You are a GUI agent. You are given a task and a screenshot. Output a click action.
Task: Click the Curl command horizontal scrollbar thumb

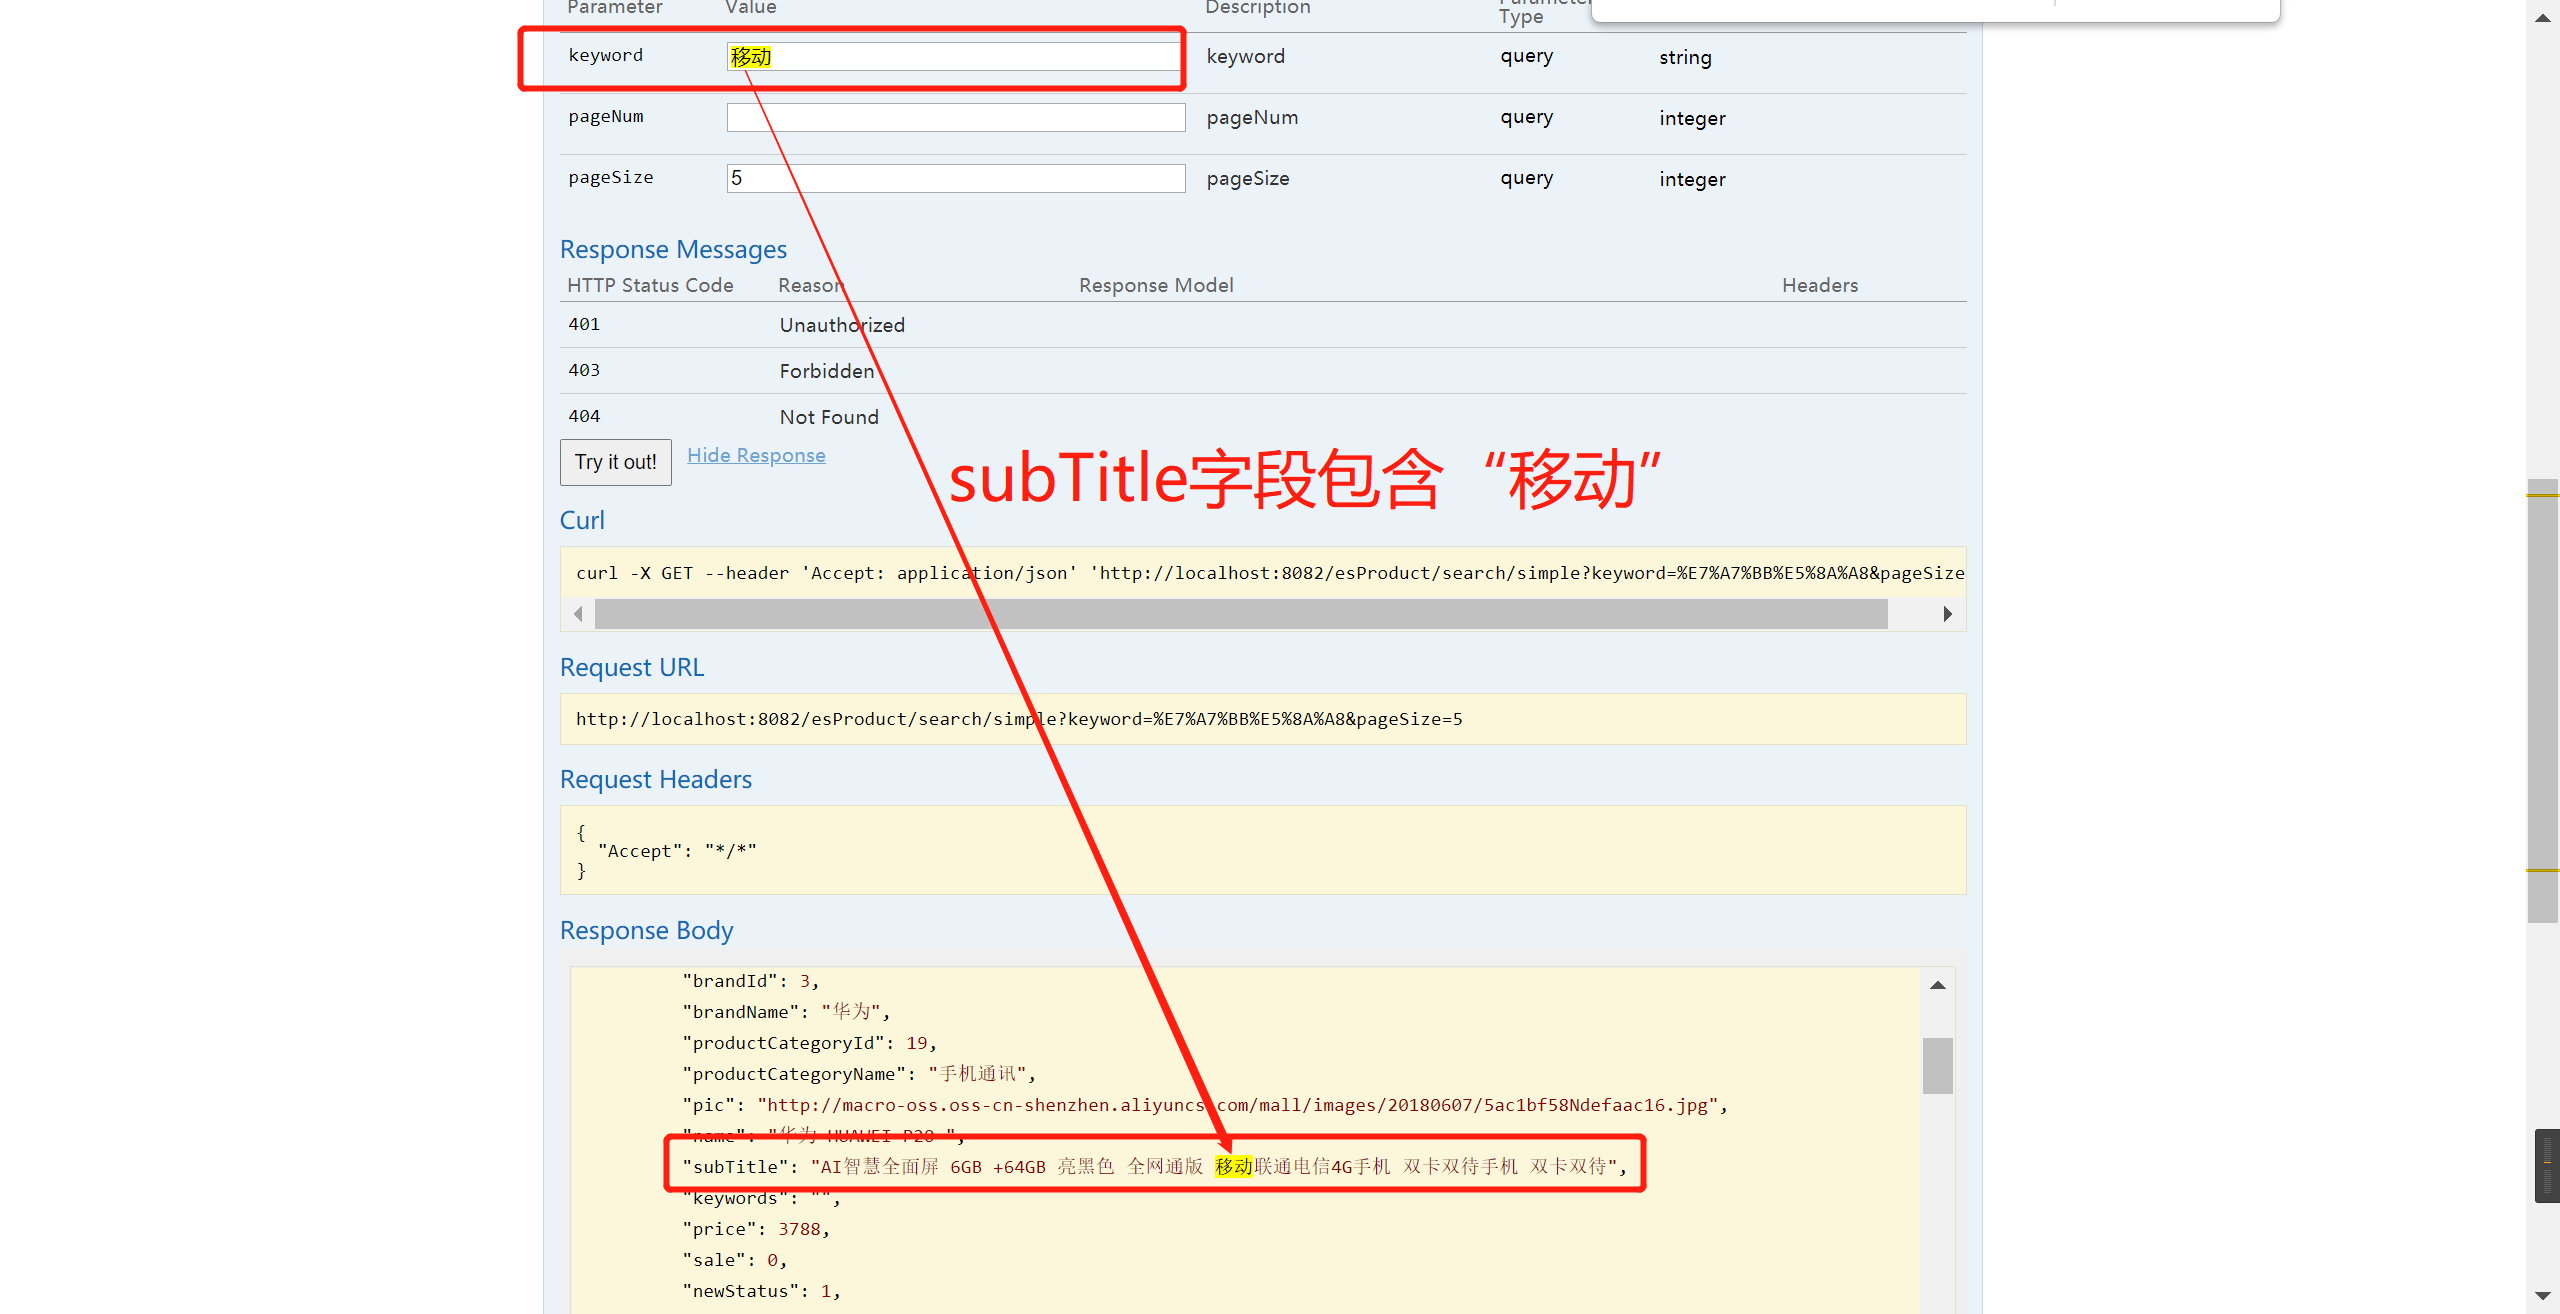(x=1240, y=613)
